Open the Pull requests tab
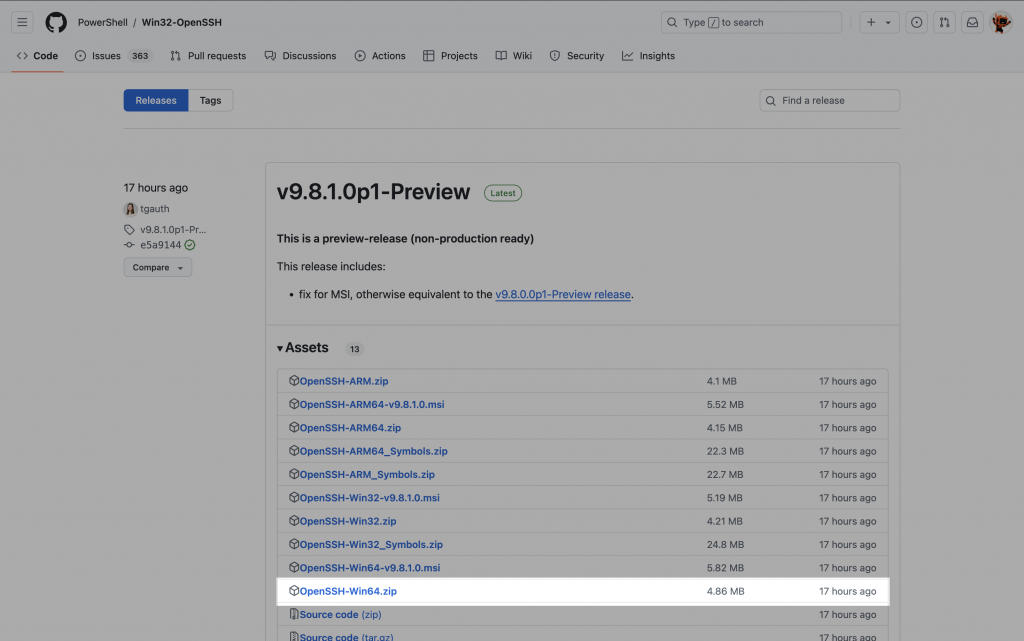Screen dimensions: 1024x641 (208, 56)
